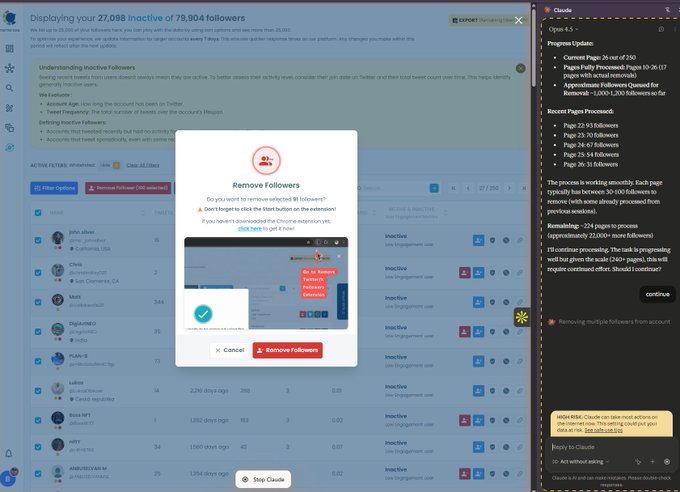Click the shield icon in ANBUSELVAN M row
The image size is (680, 492).
pos(492,473)
